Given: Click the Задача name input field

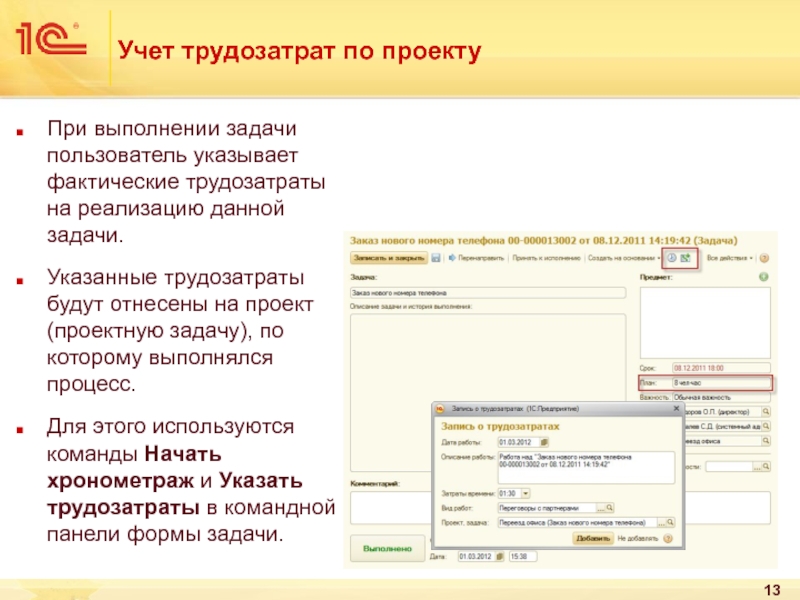Looking at the screenshot, I should pyautogui.click(x=488, y=293).
